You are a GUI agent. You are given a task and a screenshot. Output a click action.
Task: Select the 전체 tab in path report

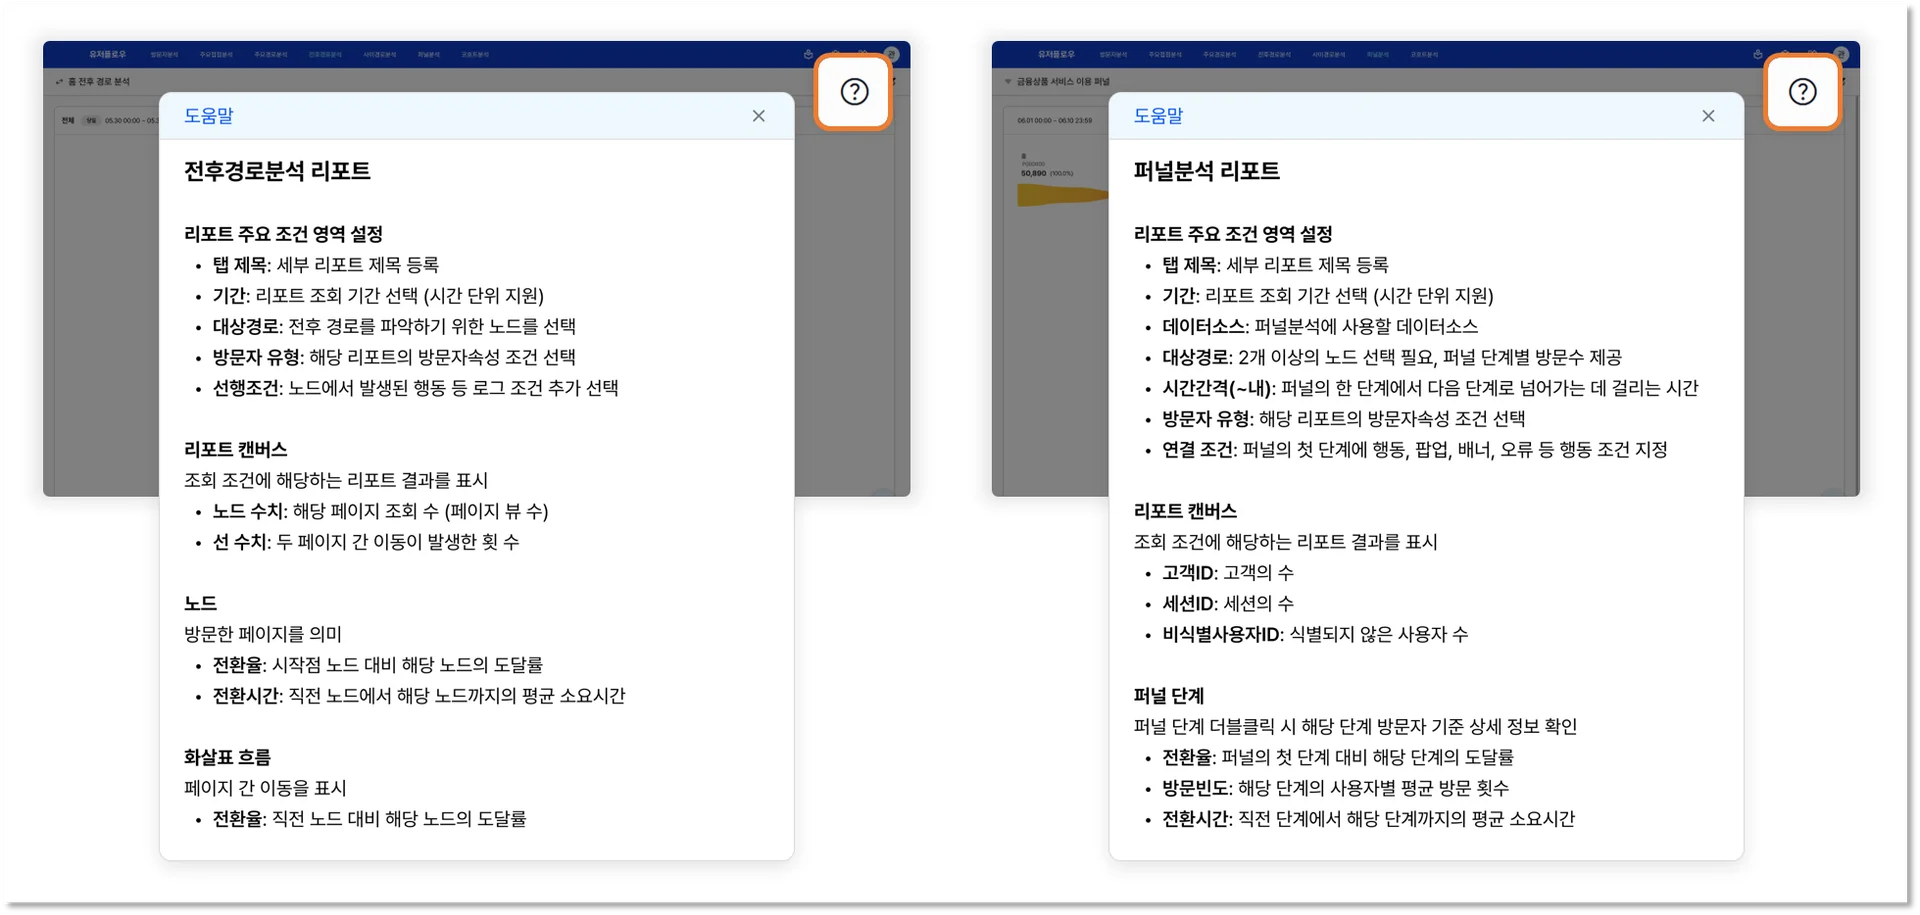[x=68, y=120]
